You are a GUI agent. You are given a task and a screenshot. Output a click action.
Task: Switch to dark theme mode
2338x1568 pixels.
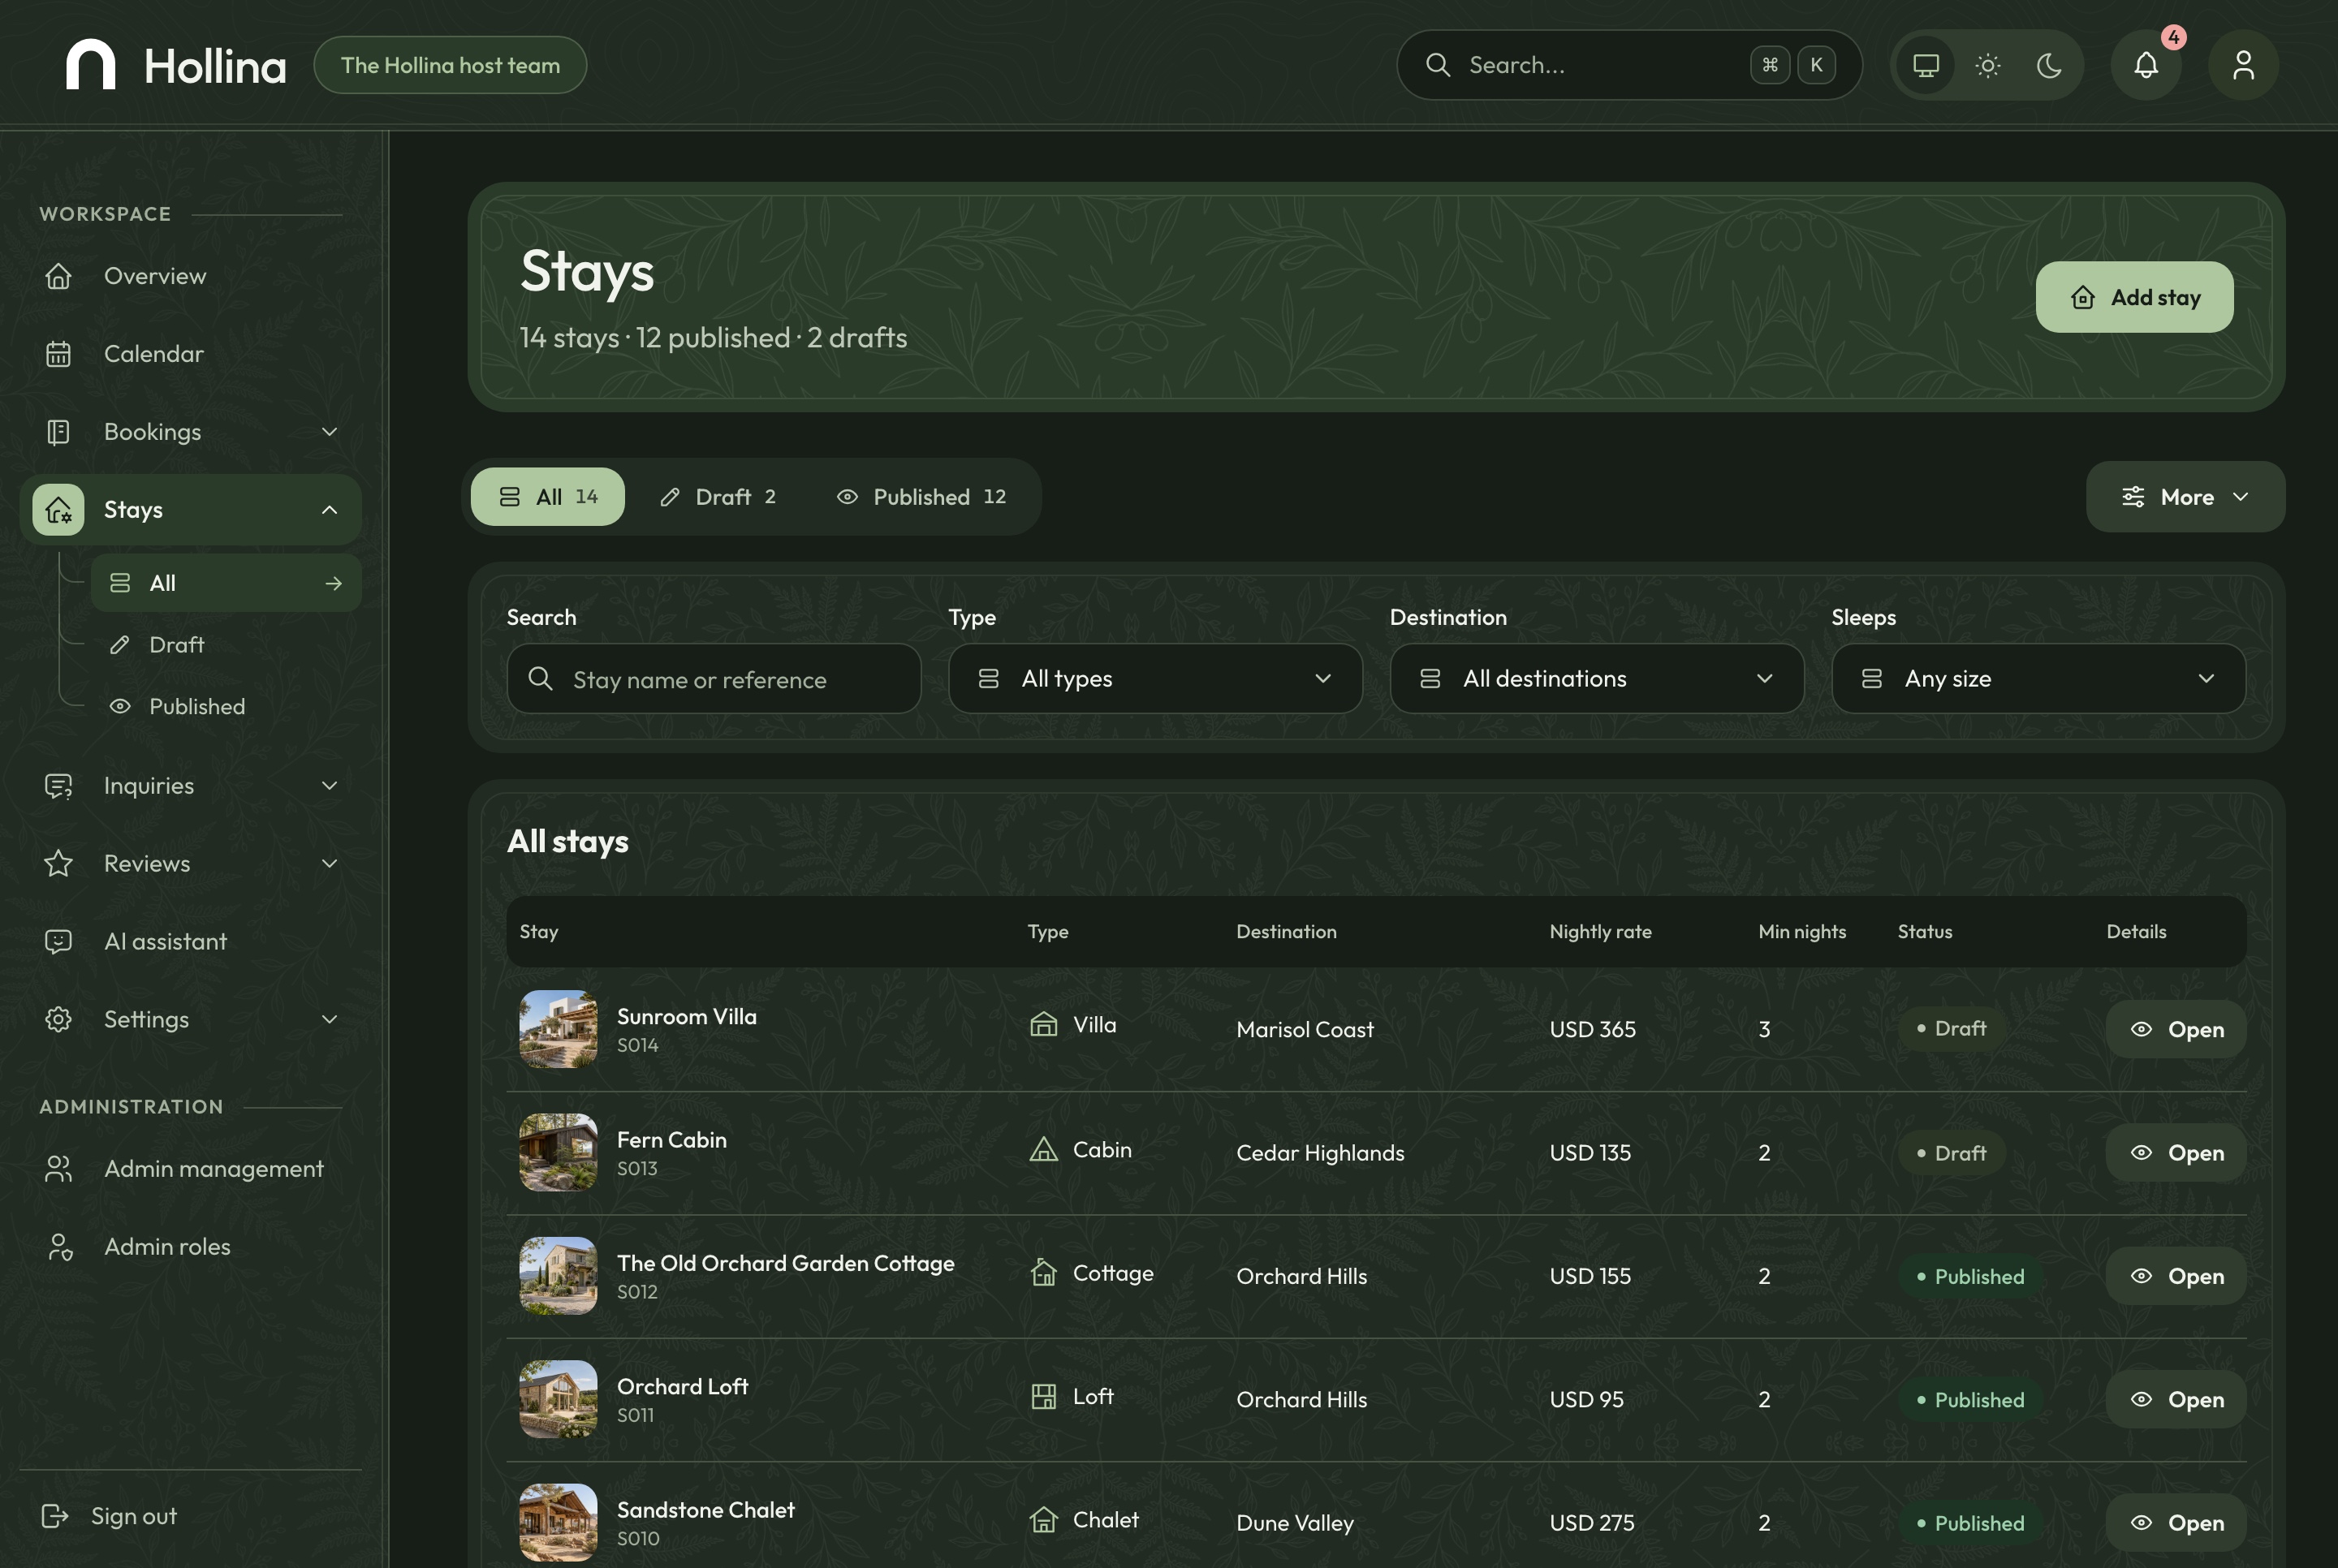(2049, 65)
